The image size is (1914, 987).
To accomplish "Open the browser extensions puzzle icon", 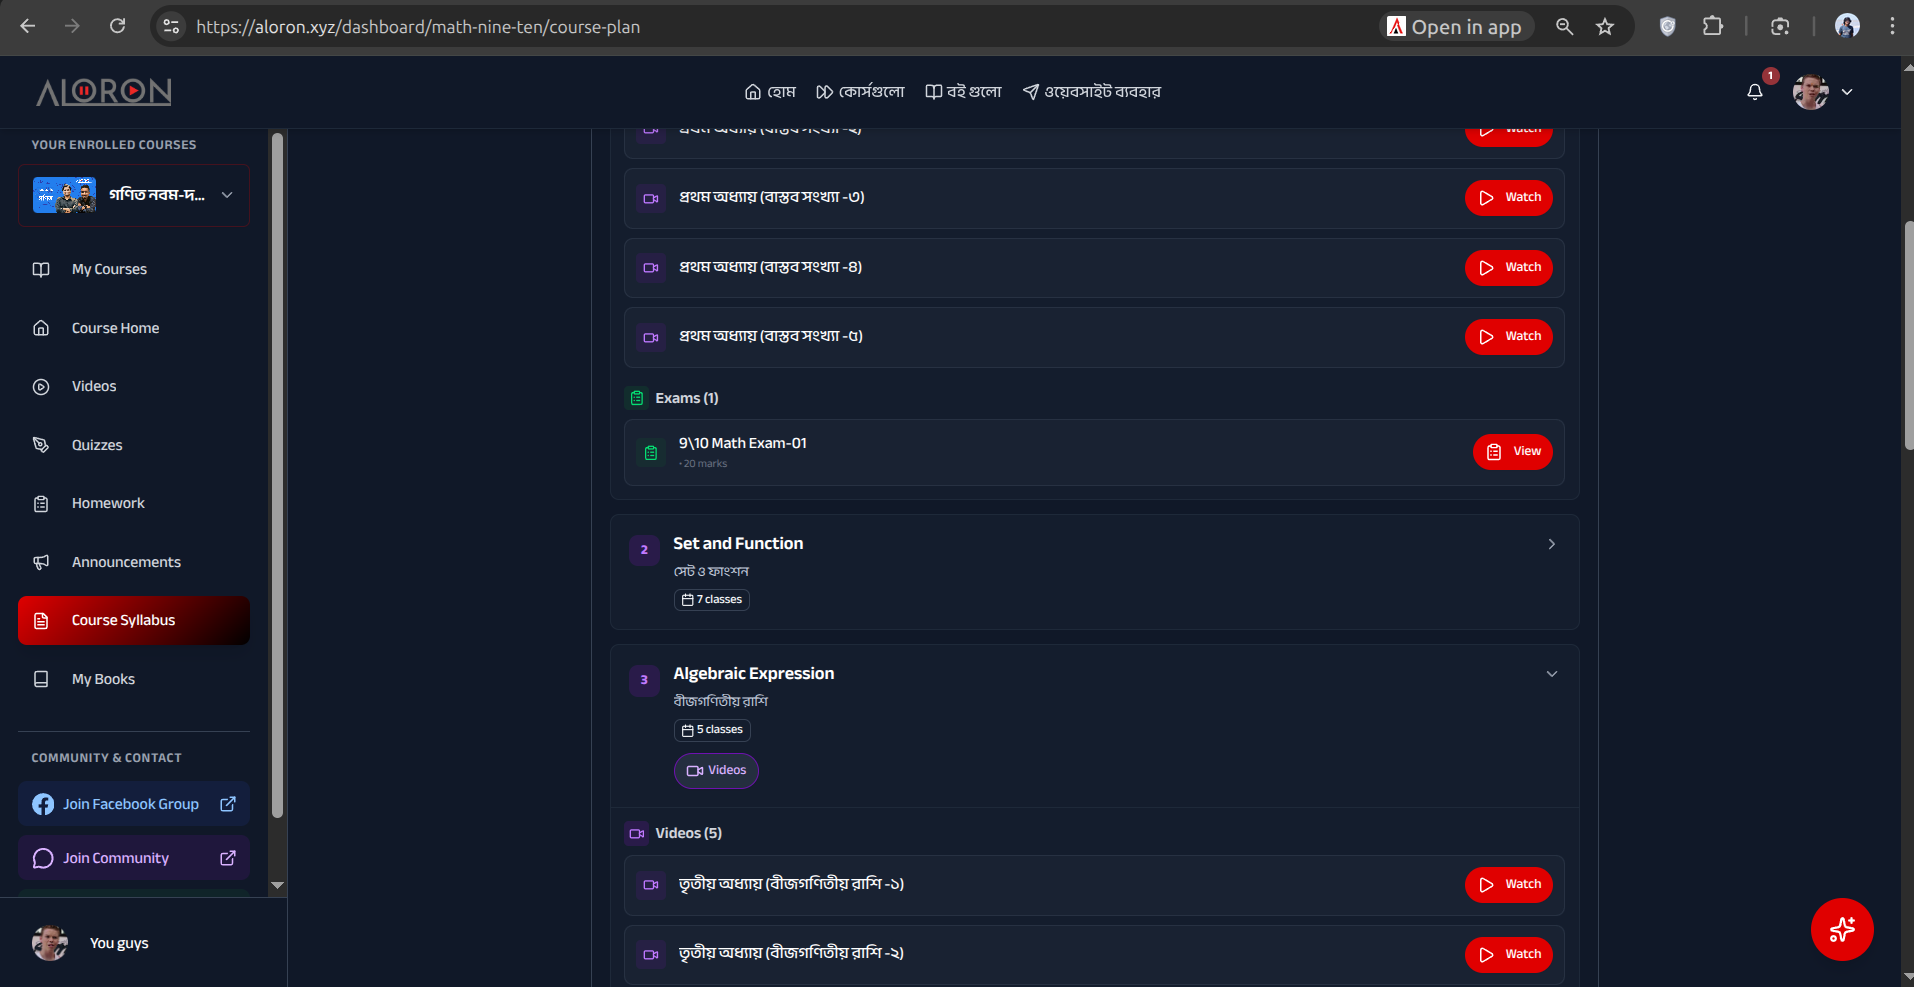I will click(1713, 27).
